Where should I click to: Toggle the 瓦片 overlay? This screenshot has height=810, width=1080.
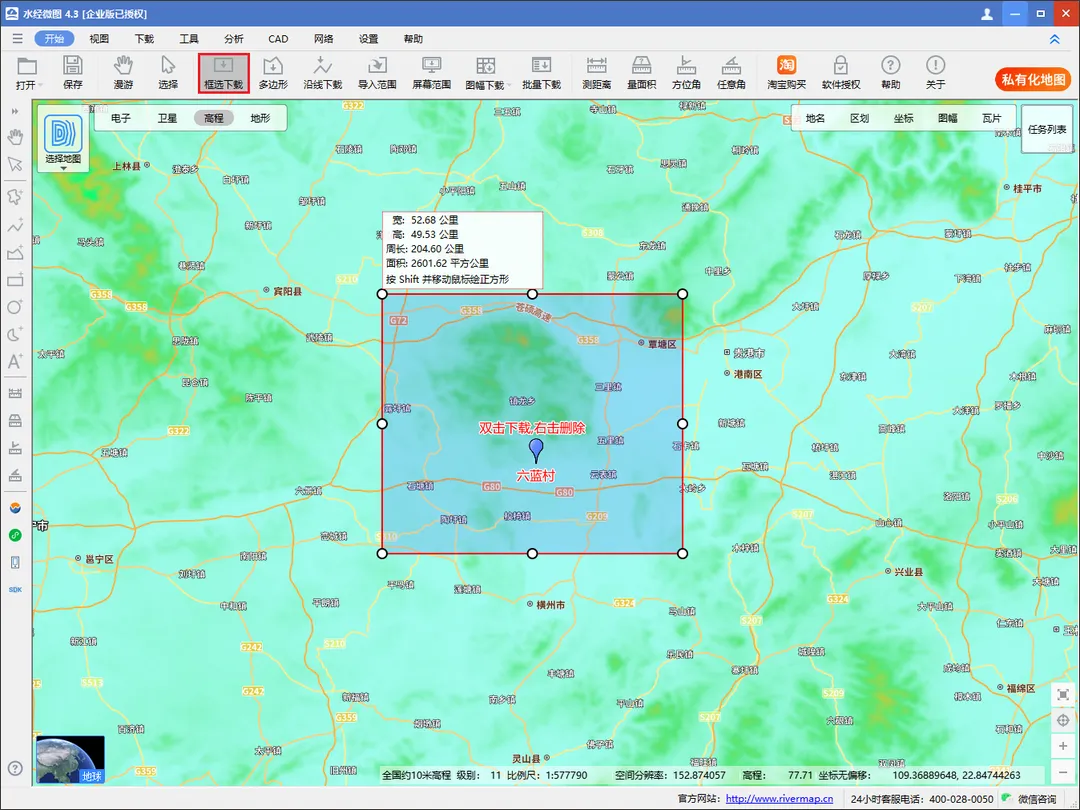coord(991,118)
